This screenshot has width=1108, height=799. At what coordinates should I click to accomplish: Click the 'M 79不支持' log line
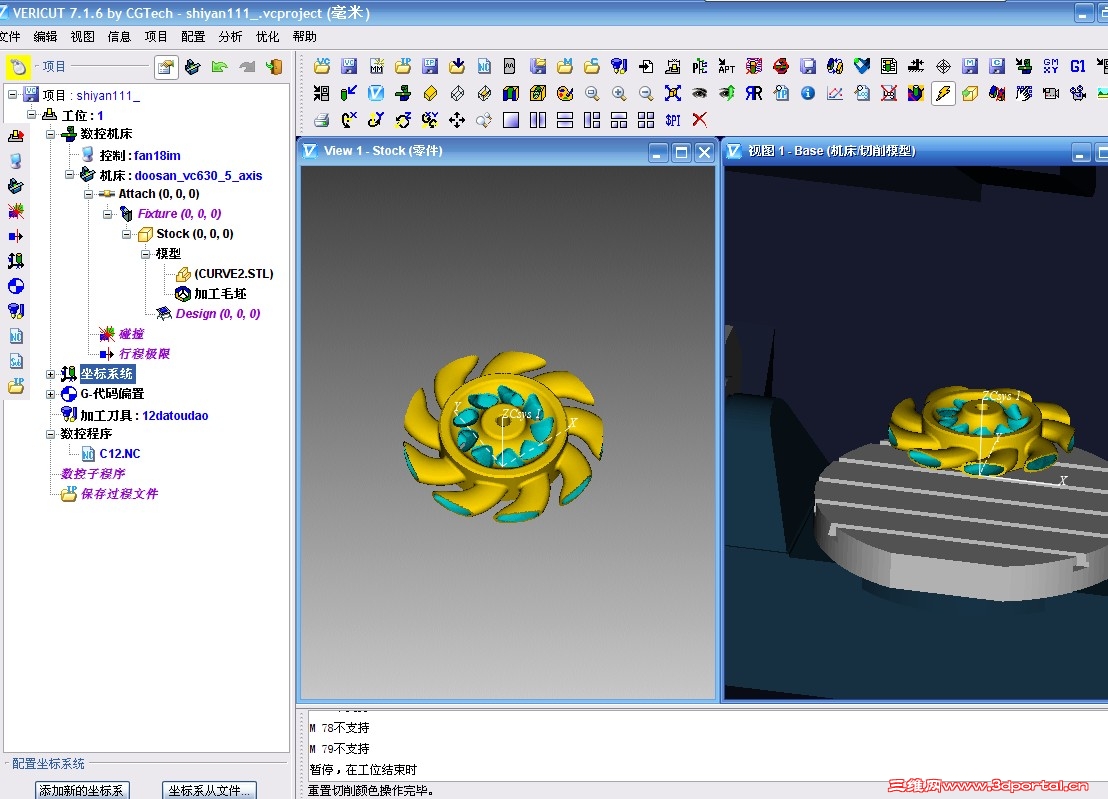pos(339,748)
